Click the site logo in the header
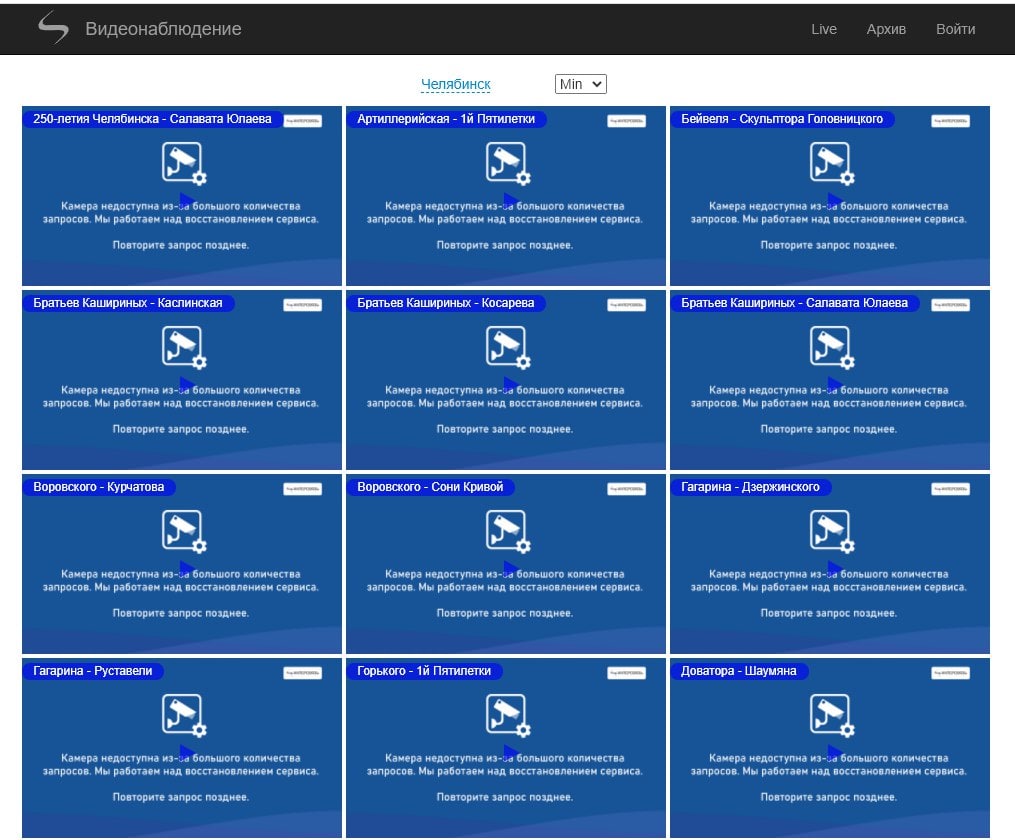This screenshot has height=840, width=1015. (x=53, y=28)
